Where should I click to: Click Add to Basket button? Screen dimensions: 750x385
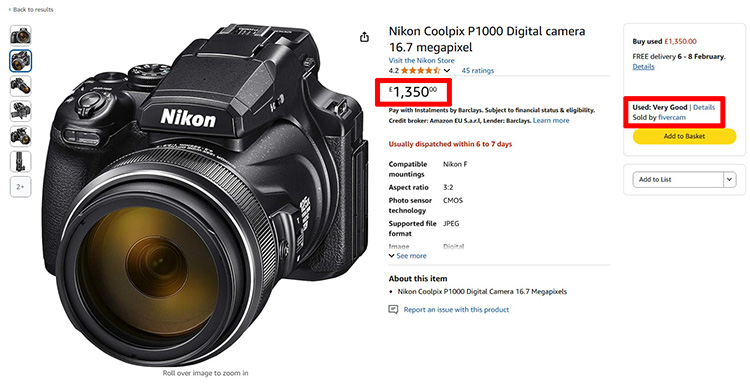tap(684, 136)
